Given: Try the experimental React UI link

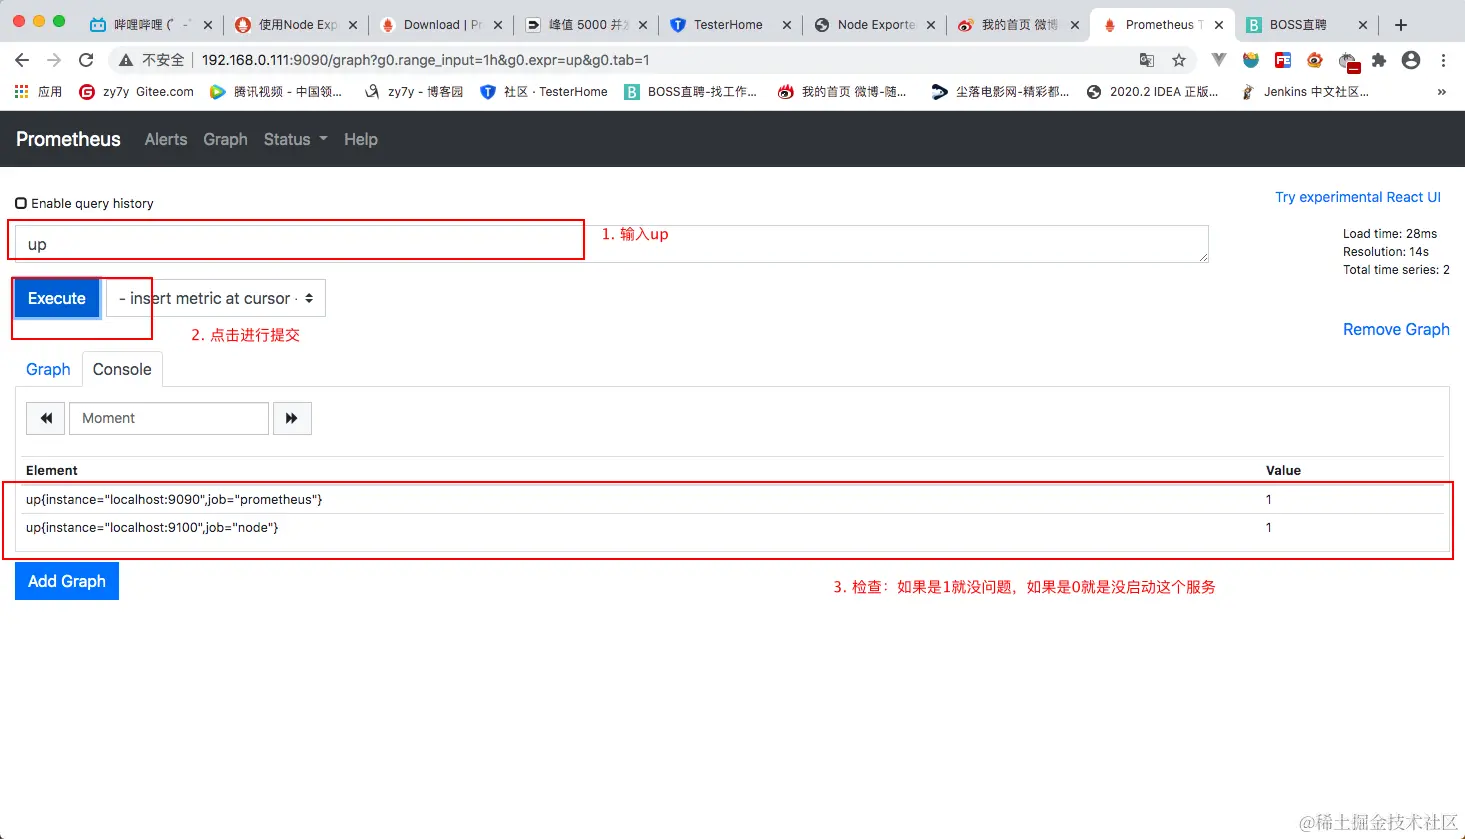Looking at the screenshot, I should click(1358, 197).
